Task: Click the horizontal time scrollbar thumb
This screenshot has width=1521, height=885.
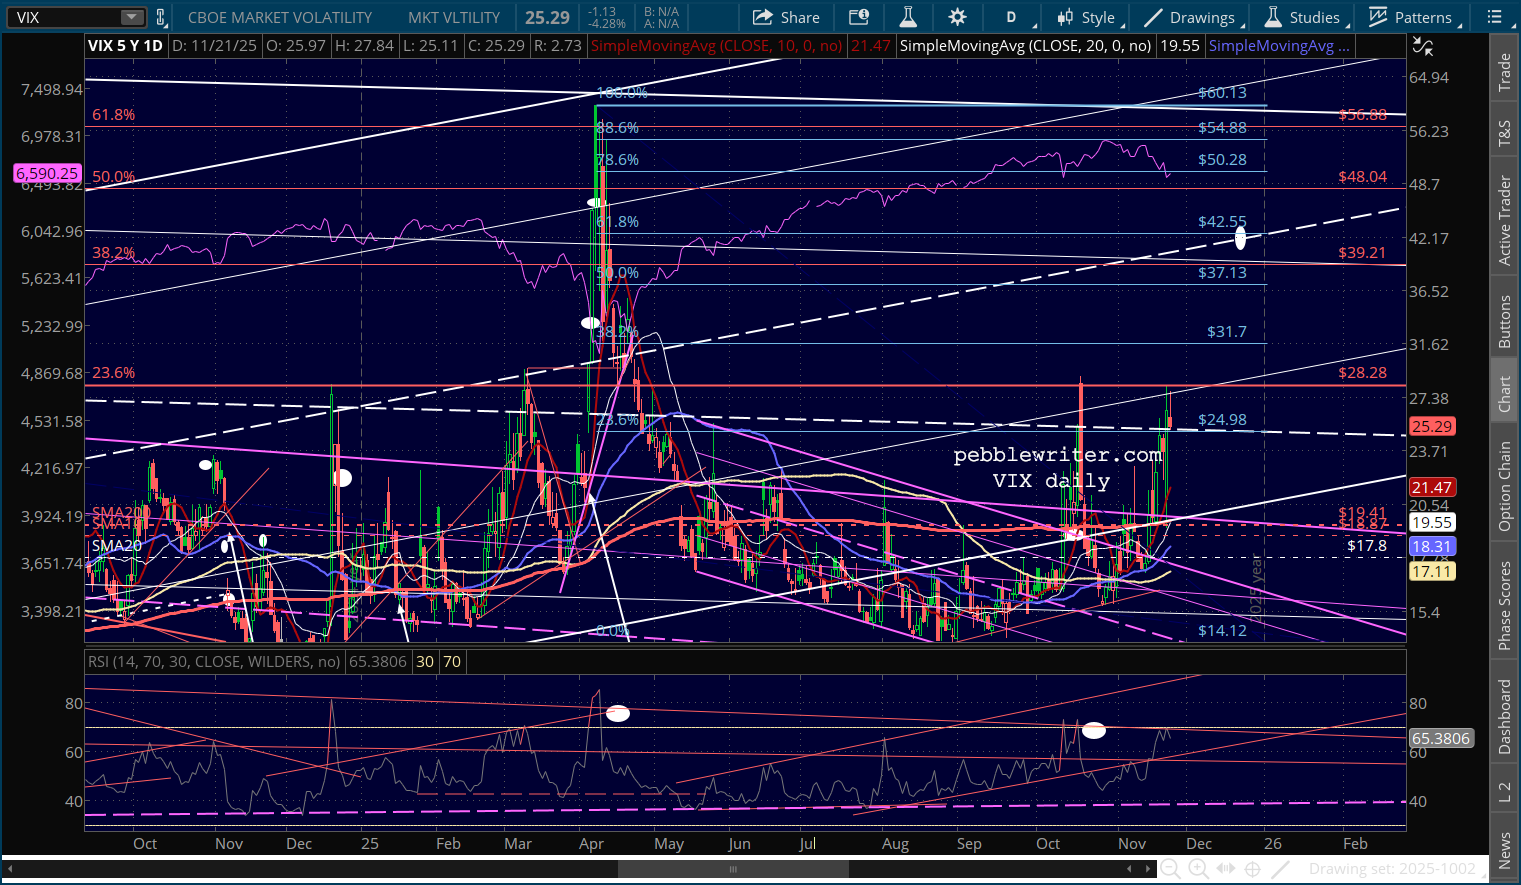Action: point(733,869)
